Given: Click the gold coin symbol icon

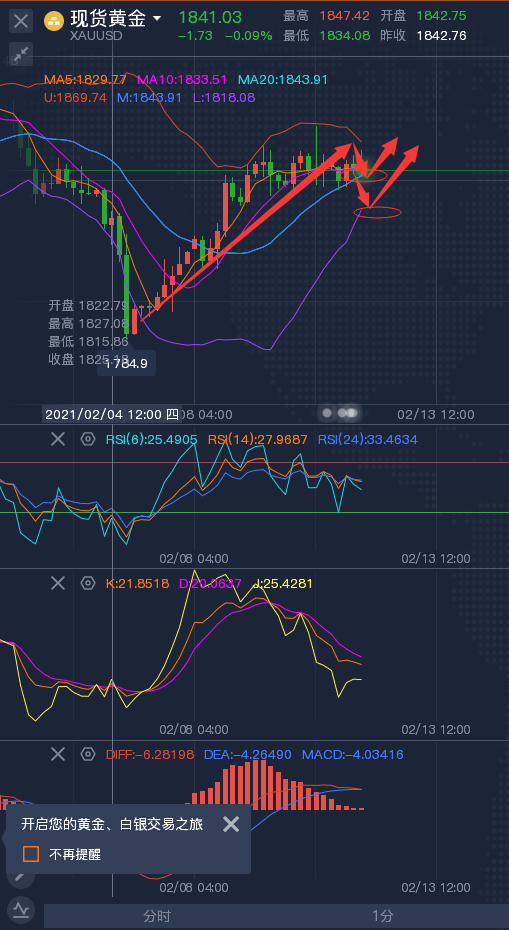Looking at the screenshot, I should click(x=55, y=21).
